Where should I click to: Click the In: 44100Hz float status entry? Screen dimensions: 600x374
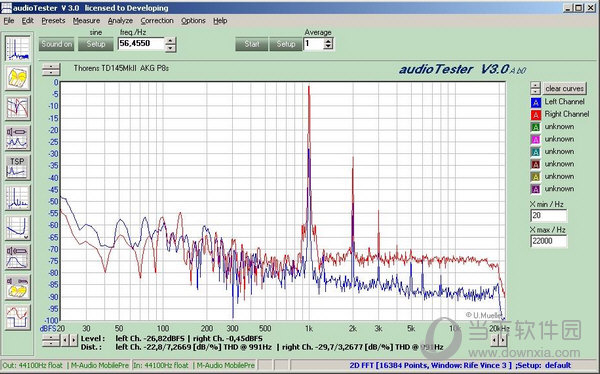pos(161,366)
